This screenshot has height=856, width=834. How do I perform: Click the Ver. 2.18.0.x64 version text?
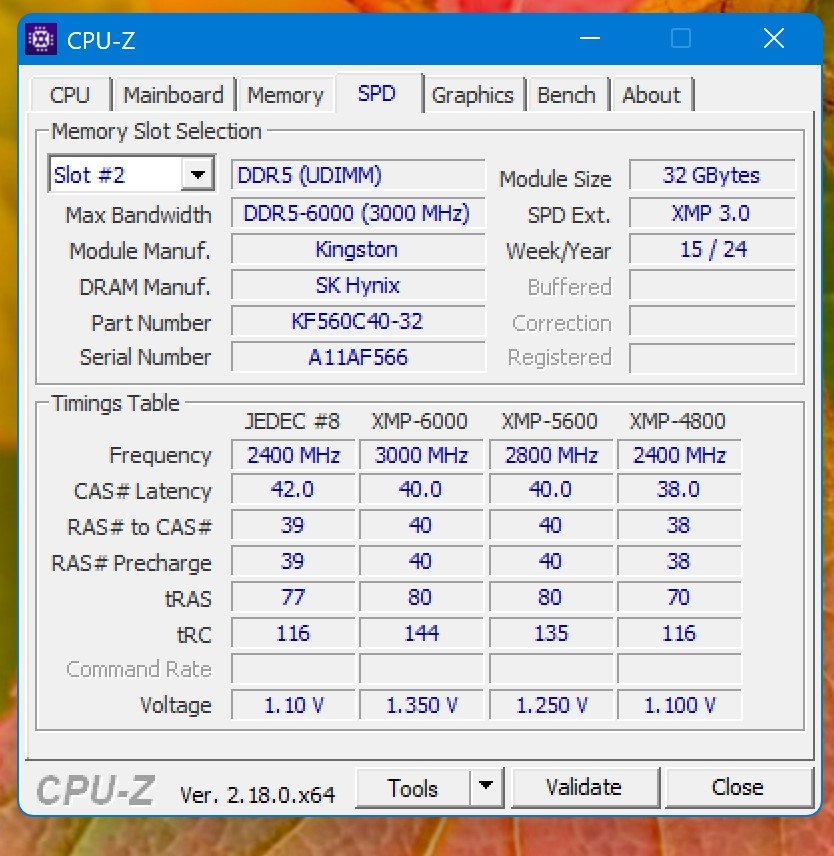[x=258, y=795]
